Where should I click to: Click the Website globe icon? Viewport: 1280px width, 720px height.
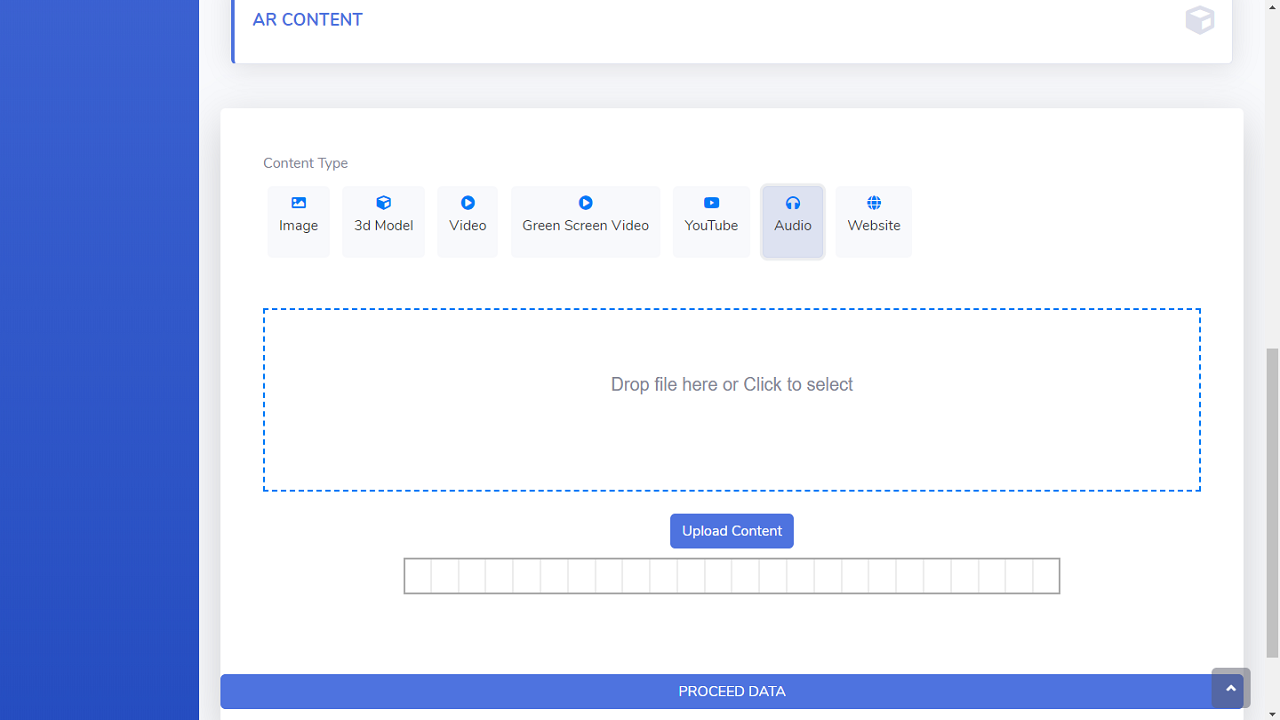[x=873, y=203]
